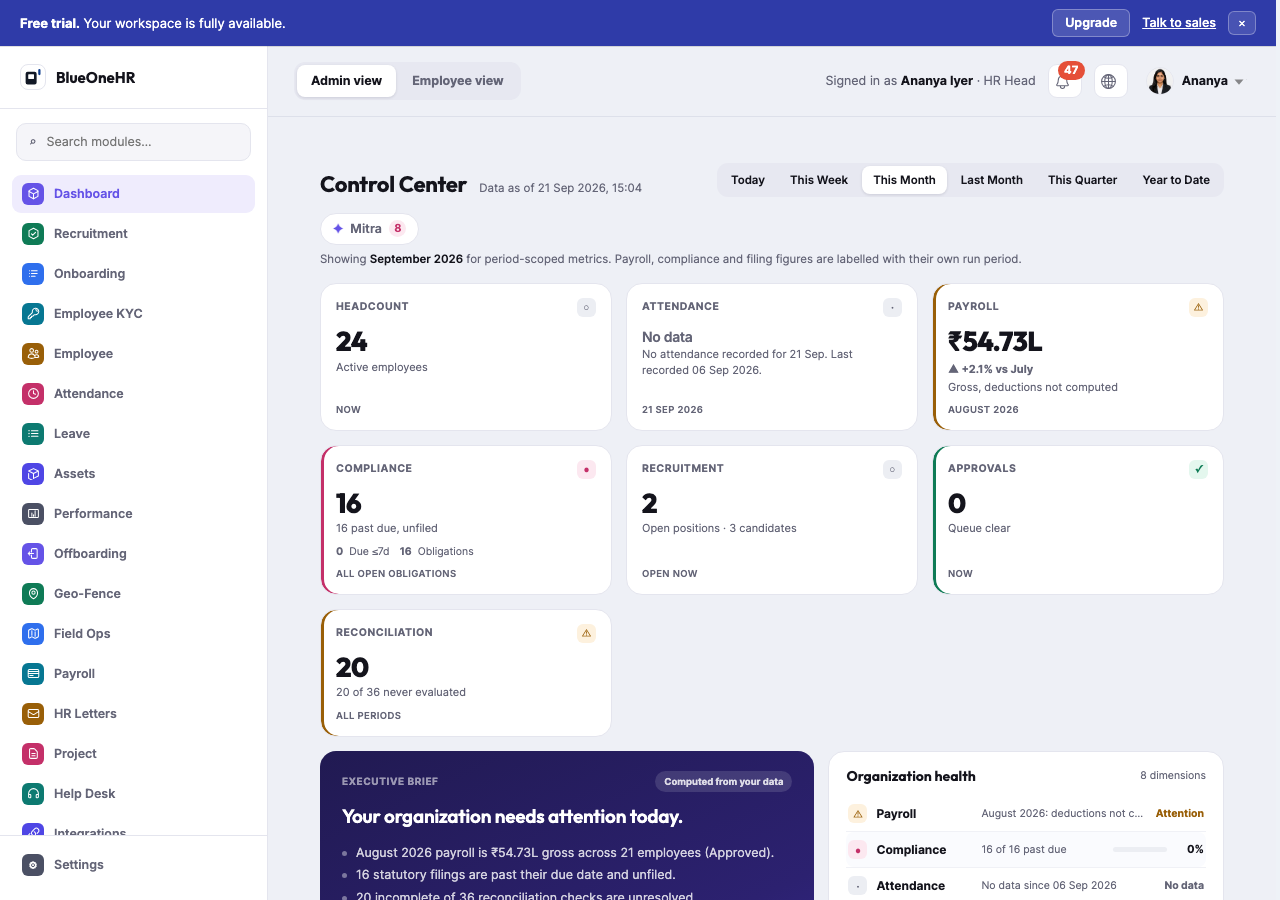
Task: Select the Today period filter
Action: (748, 180)
